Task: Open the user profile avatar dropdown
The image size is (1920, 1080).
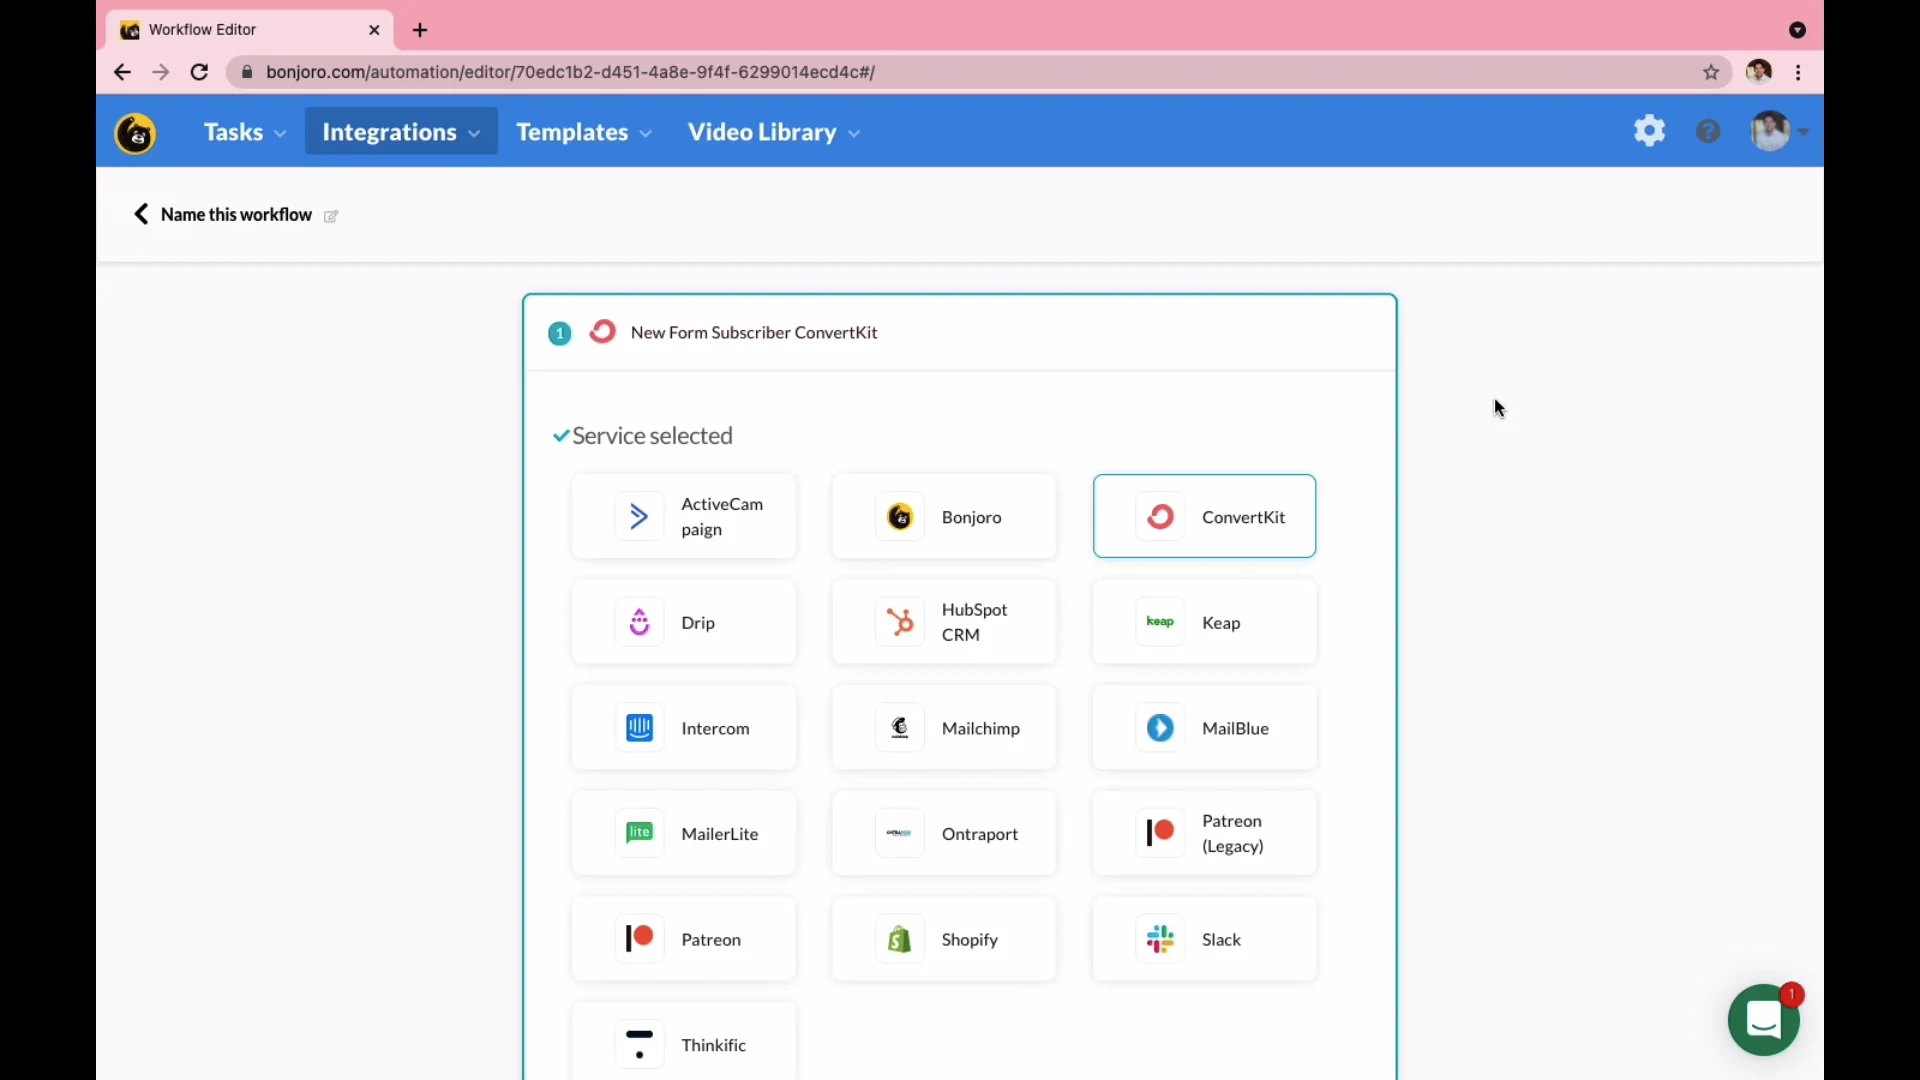Action: (x=1778, y=131)
